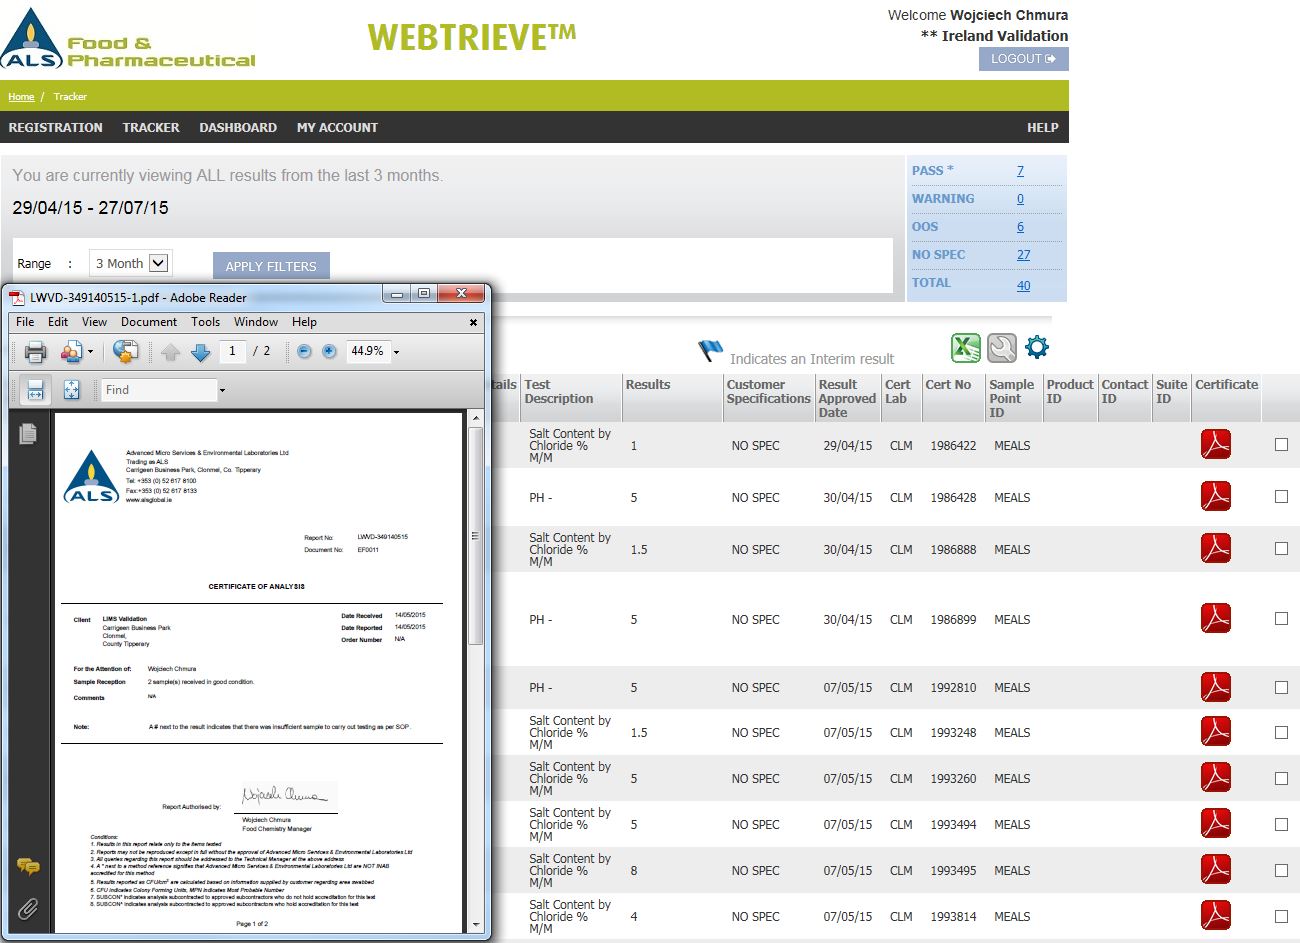The height and width of the screenshot is (943, 1300).
Task: Open the REGISTRATION navigation tab
Action: point(55,128)
